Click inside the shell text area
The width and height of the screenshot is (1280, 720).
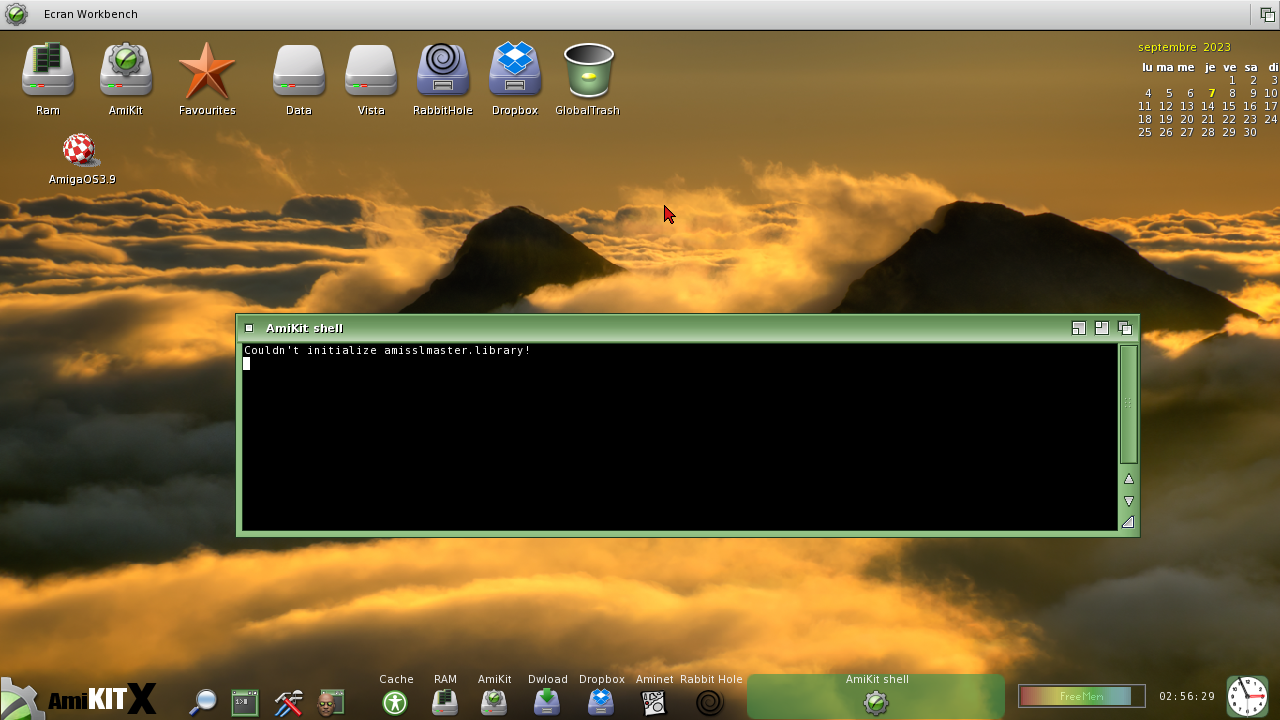[680, 437]
